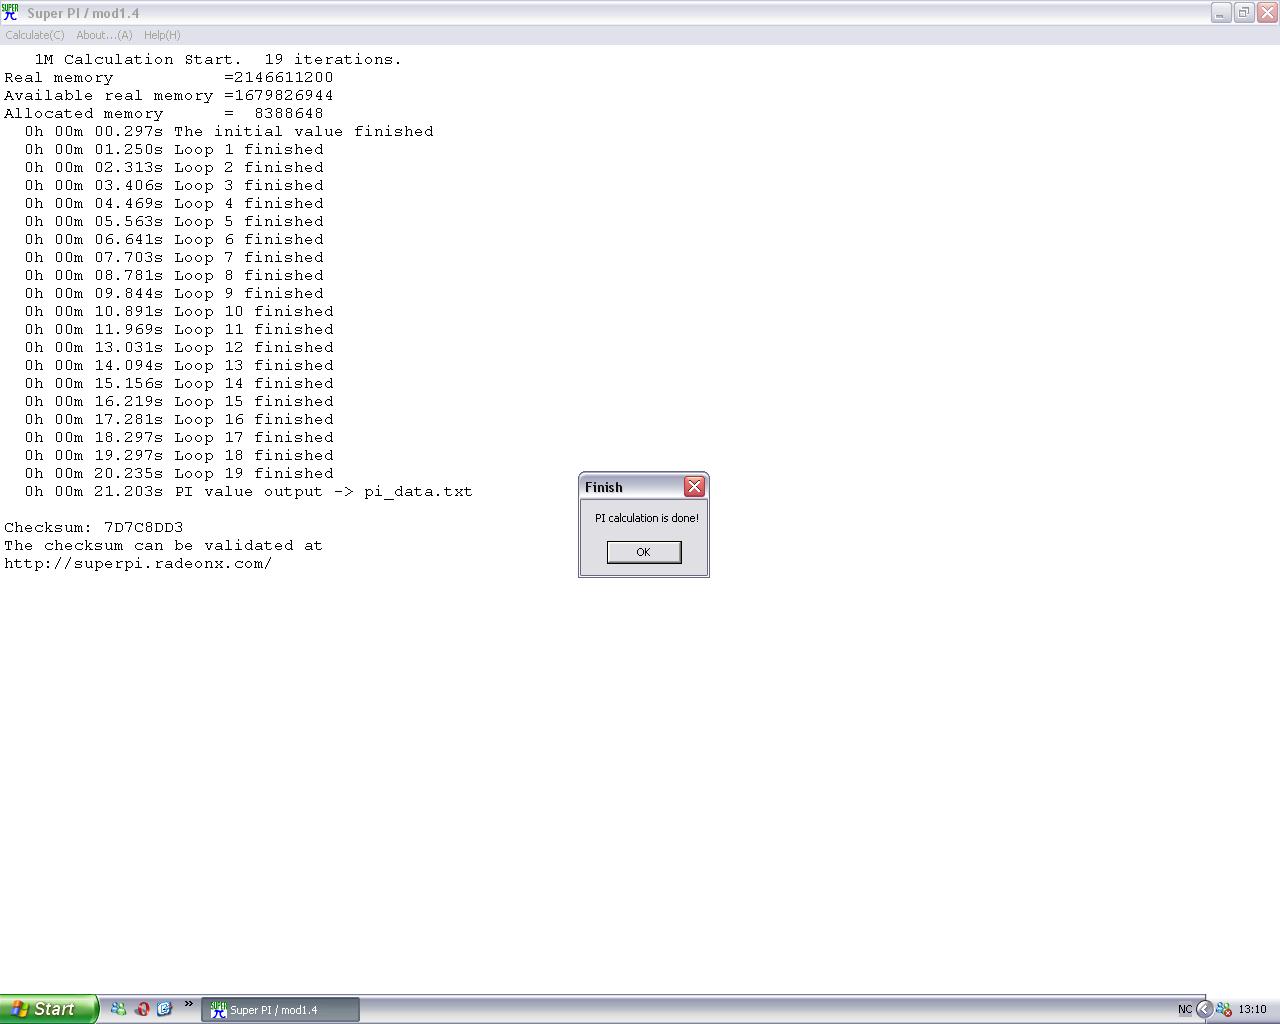Click the 'Real memory =2146611200' line

click(x=169, y=78)
